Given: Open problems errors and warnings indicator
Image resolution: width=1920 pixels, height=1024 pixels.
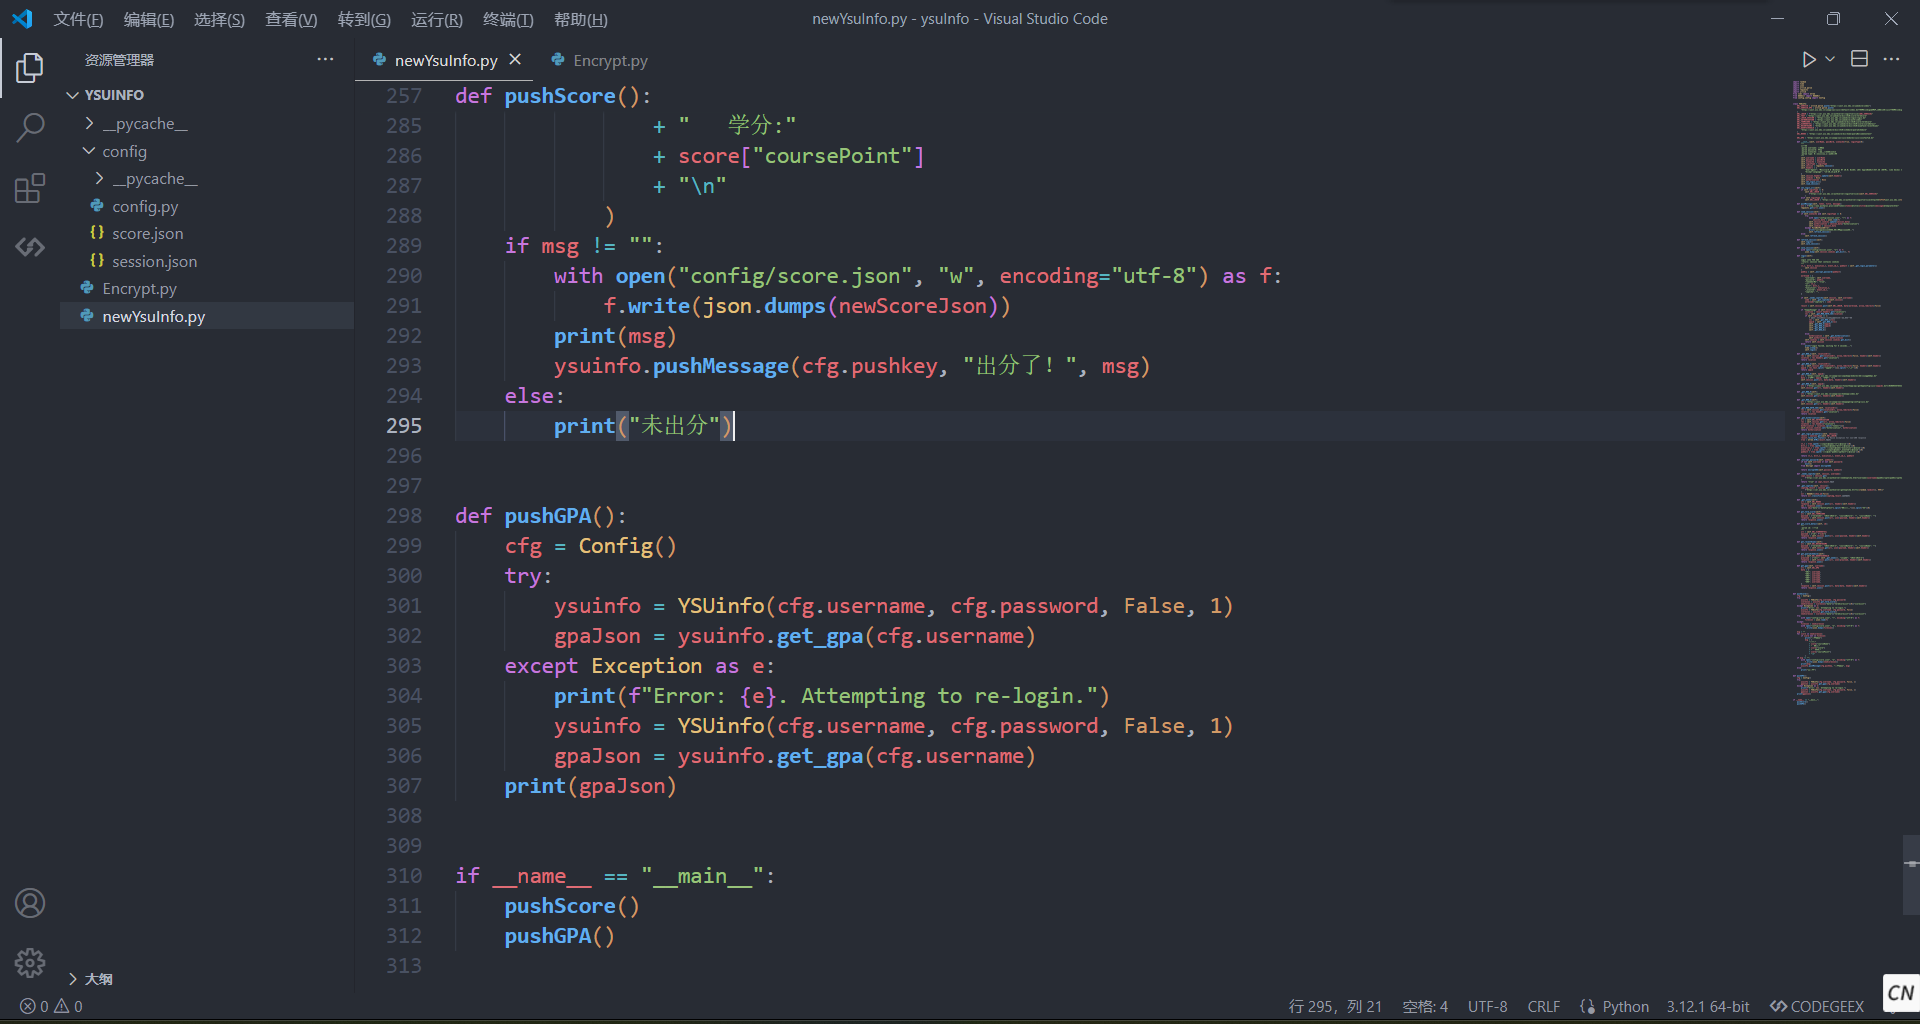Looking at the screenshot, I should 52,1006.
